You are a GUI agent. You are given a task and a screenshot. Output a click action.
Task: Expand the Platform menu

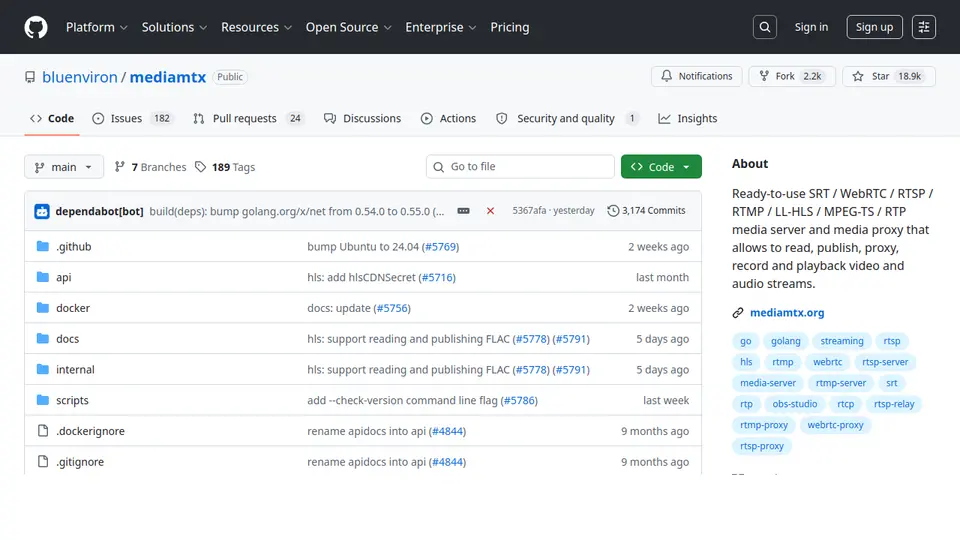point(97,27)
